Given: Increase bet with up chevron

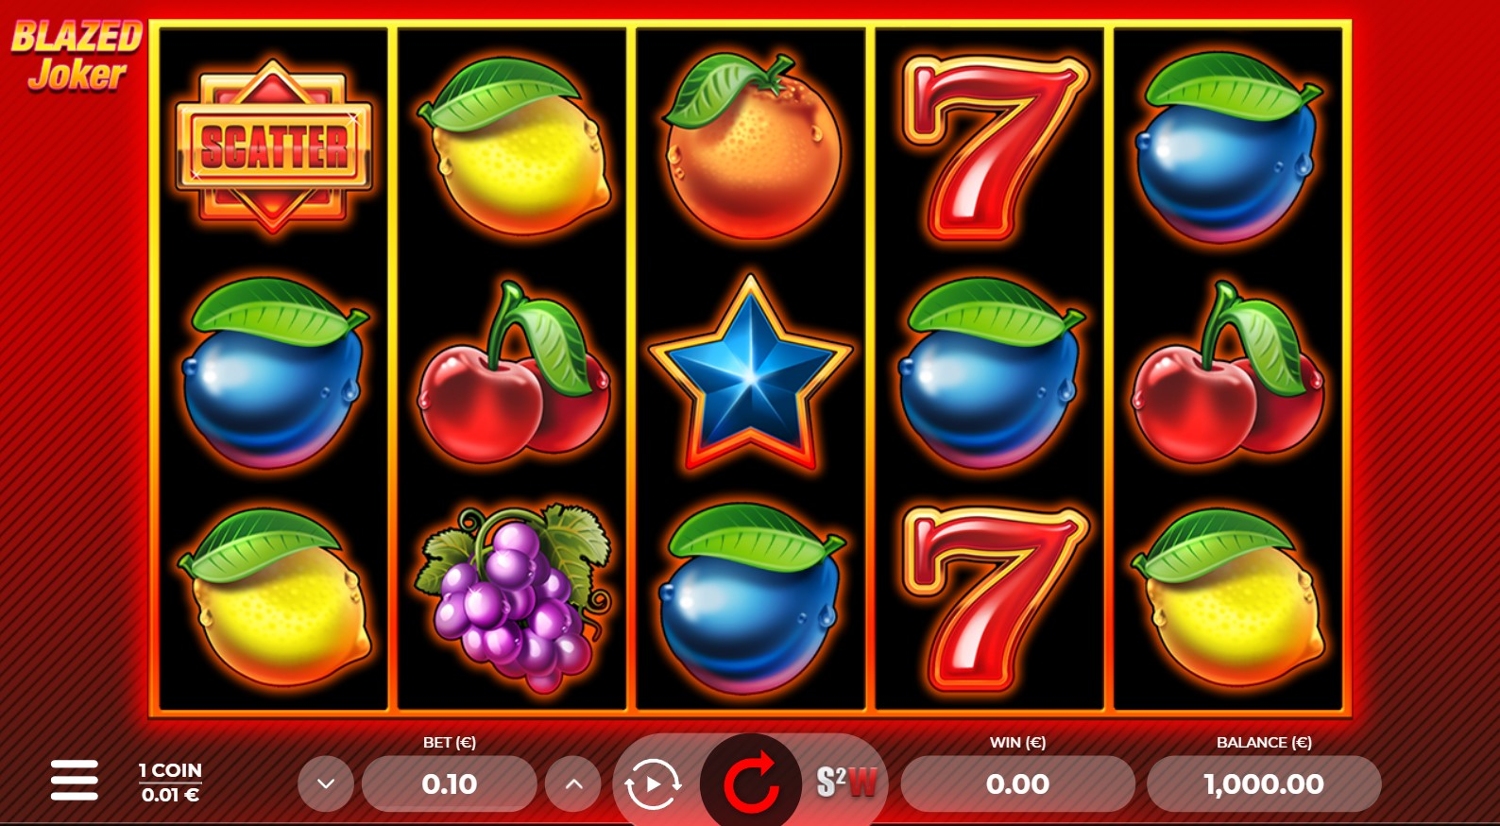Looking at the screenshot, I should pyautogui.click(x=573, y=784).
